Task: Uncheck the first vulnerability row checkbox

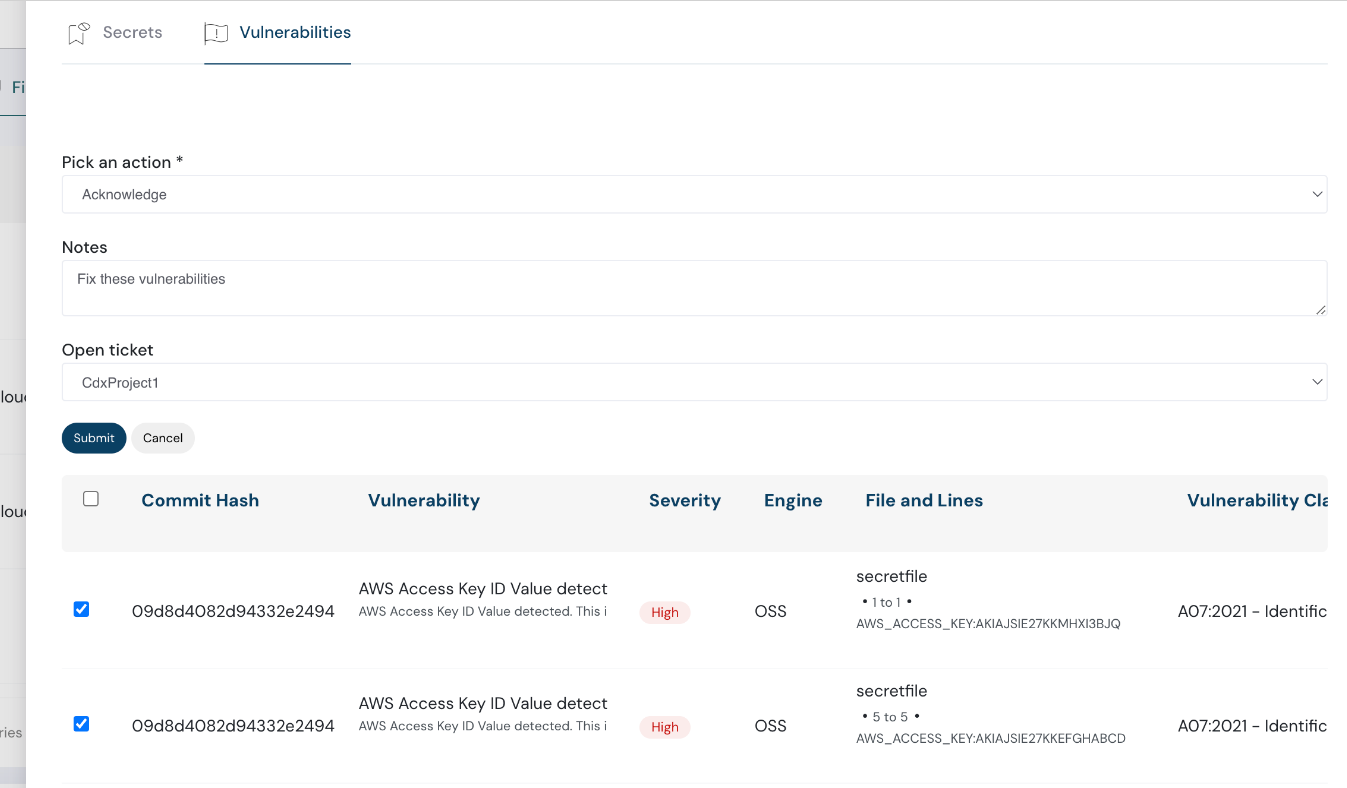Action: (x=82, y=609)
